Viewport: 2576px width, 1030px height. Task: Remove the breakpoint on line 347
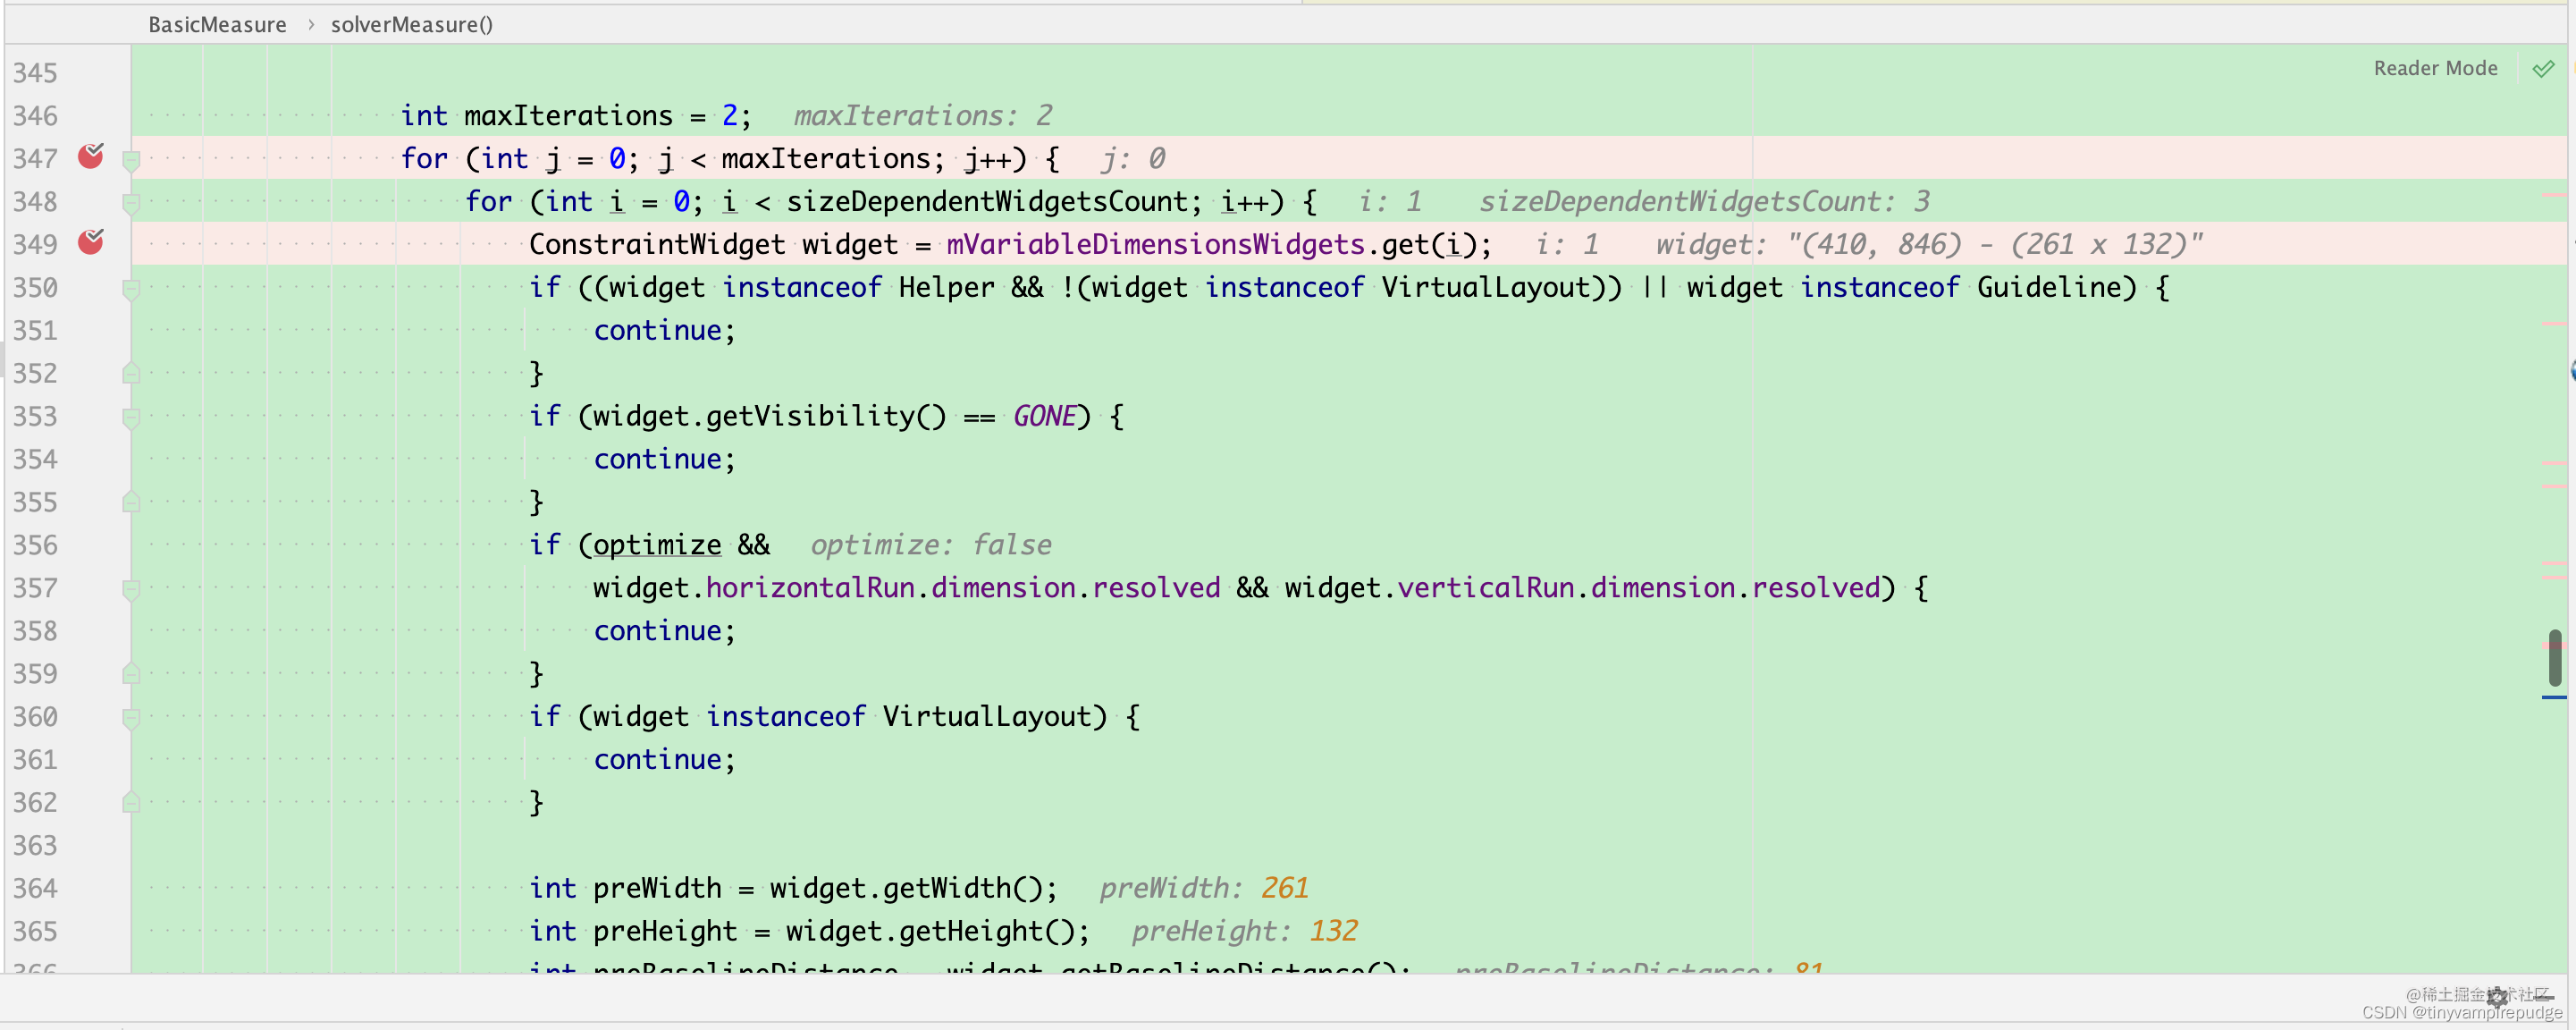91,157
